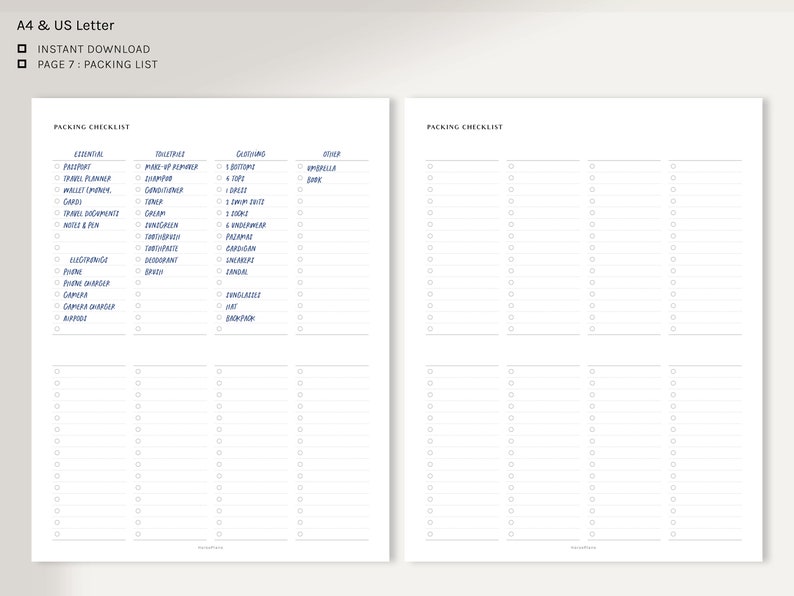Click the 'INSTANT DOWNLOAD' text
The width and height of the screenshot is (794, 596).
coord(94,49)
